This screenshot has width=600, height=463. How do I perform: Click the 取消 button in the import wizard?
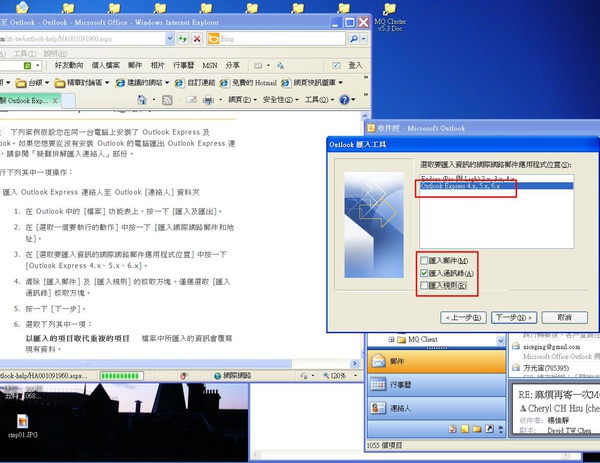564,318
